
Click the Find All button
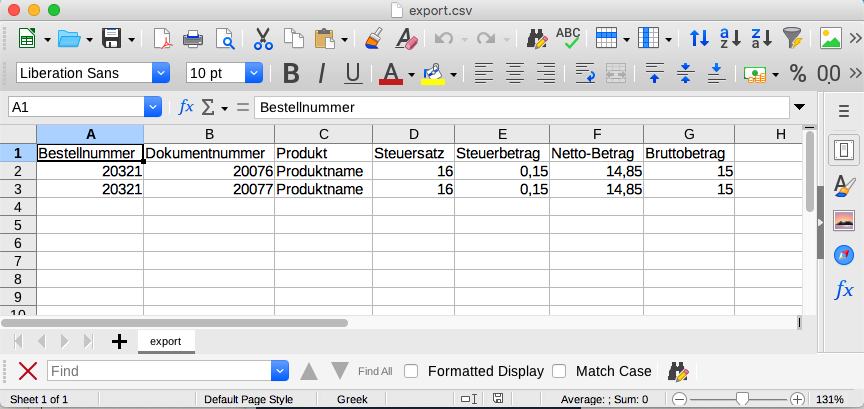[x=375, y=371]
